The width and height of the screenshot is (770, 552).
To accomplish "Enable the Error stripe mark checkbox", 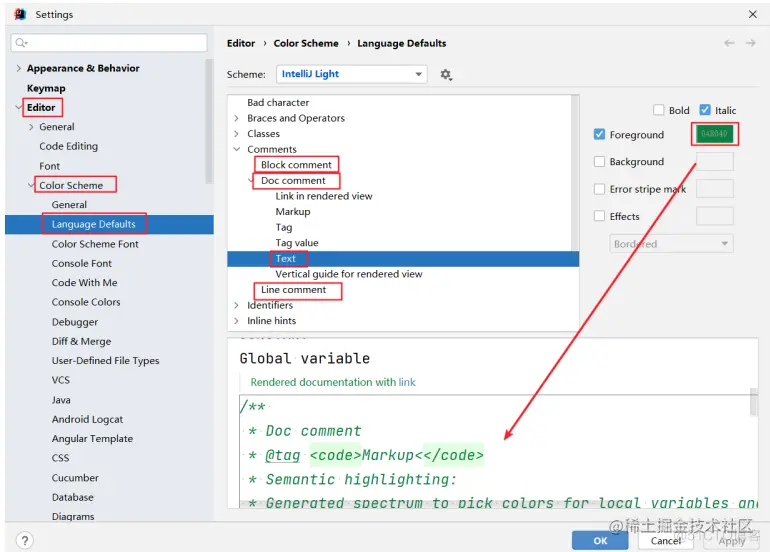I will point(599,189).
